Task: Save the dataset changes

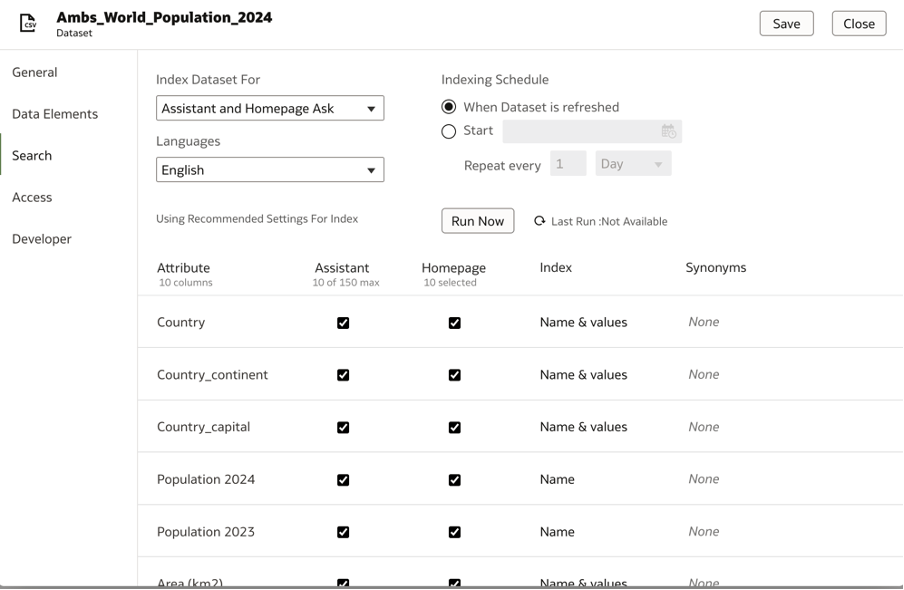Action: pyautogui.click(x=786, y=22)
